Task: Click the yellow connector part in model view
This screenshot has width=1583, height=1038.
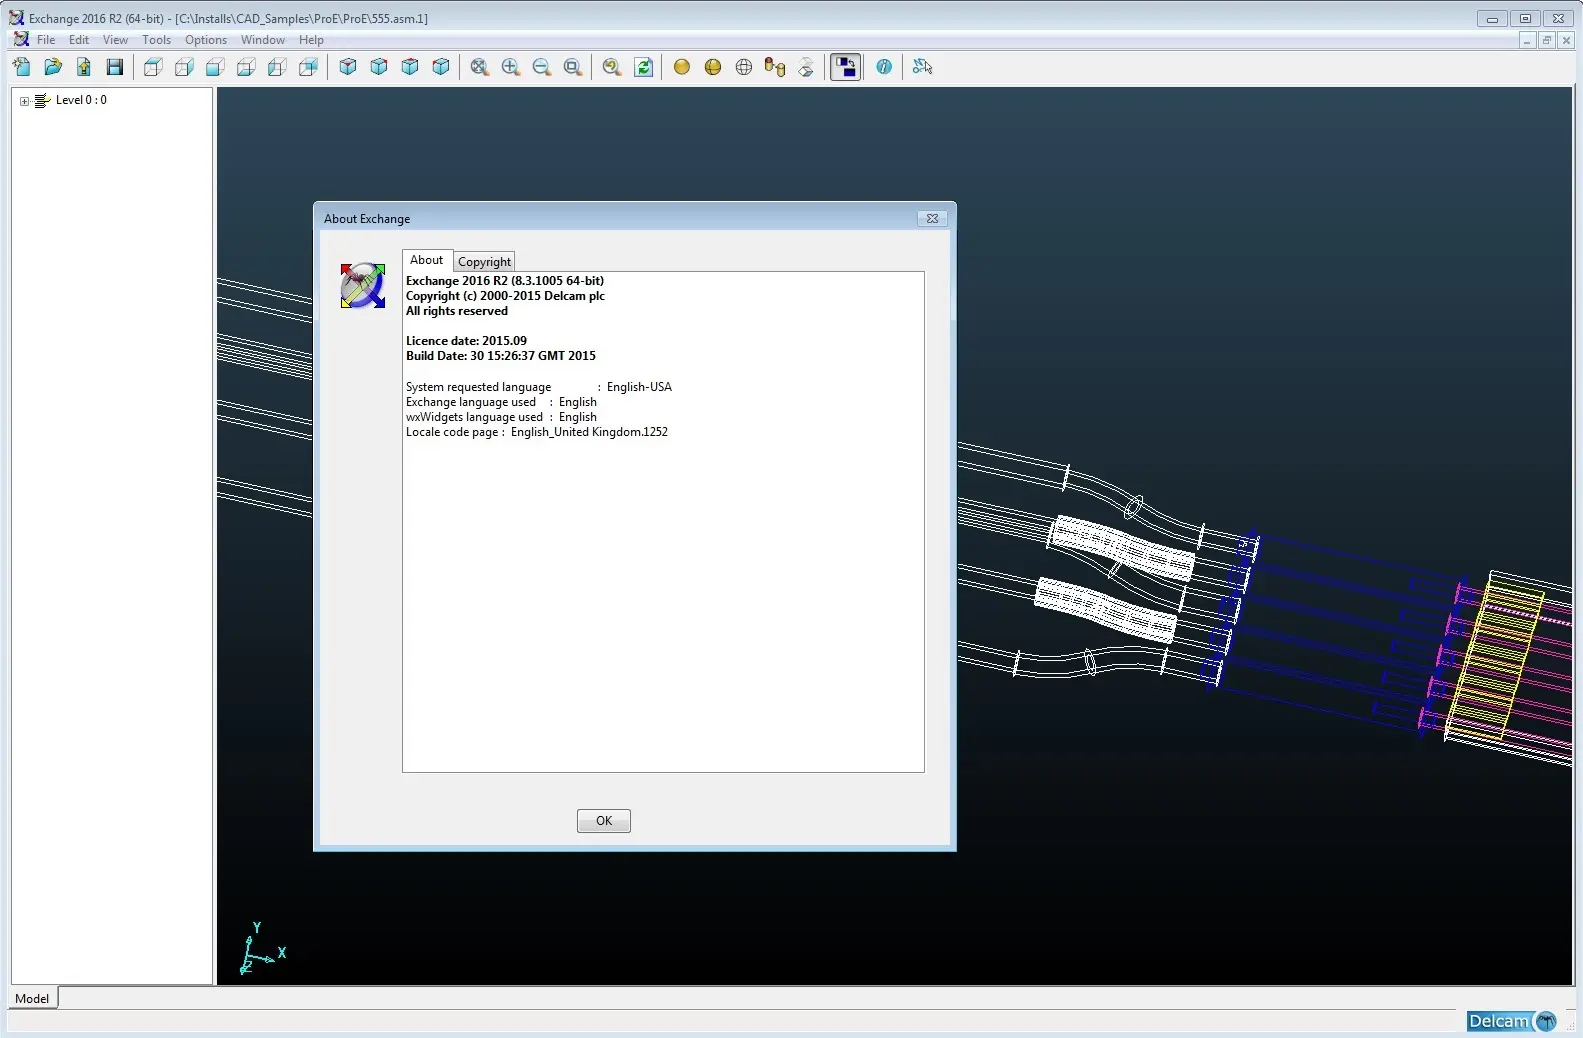Action: point(1493,659)
